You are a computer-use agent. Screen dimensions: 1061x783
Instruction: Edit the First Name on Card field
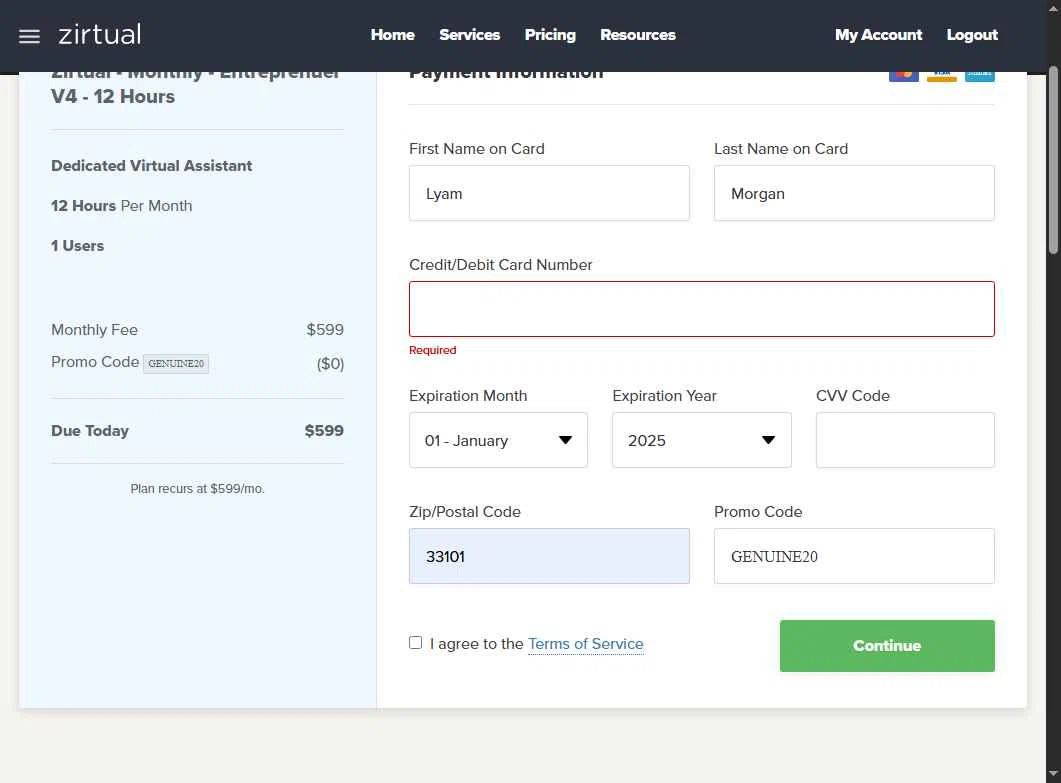[549, 193]
